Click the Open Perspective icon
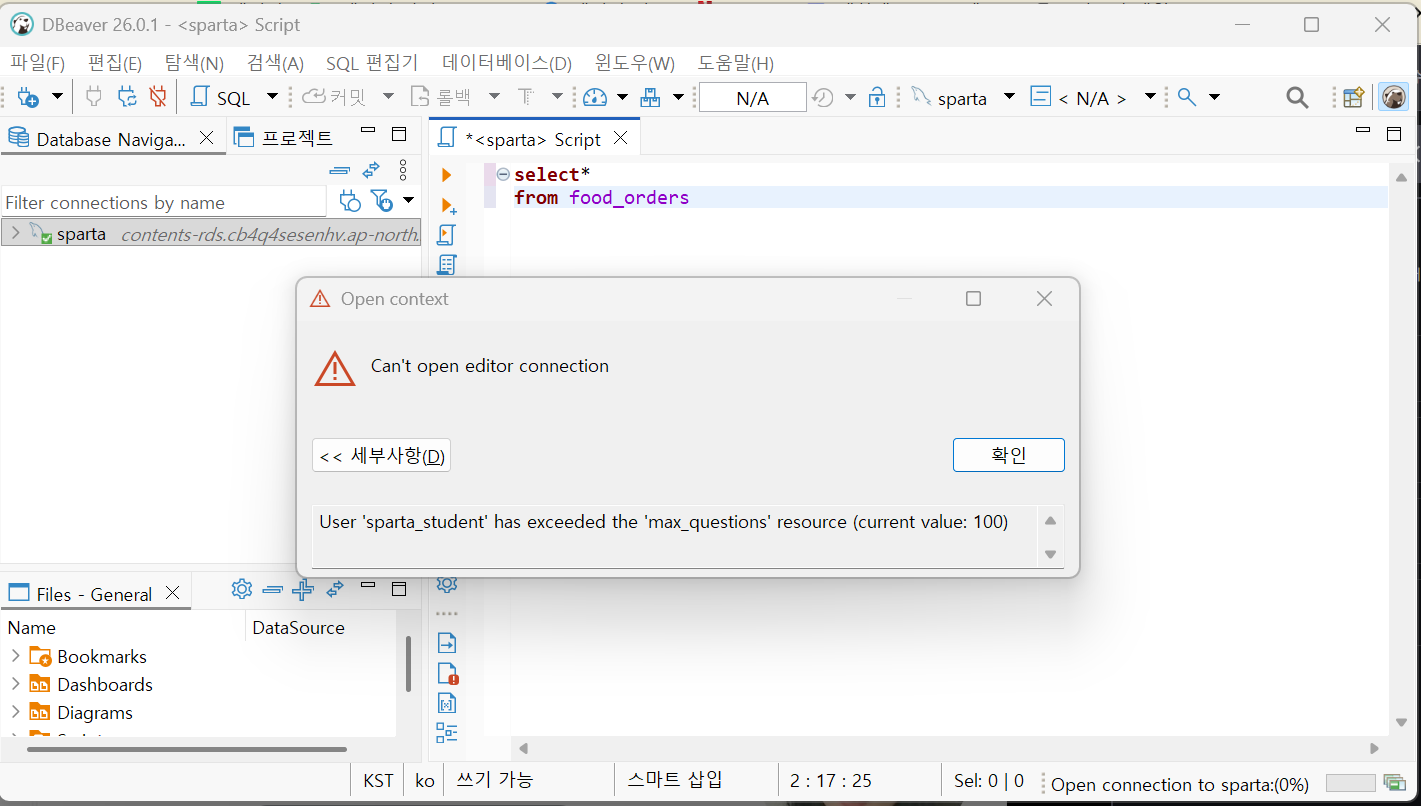This screenshot has width=1421, height=806. tap(1354, 97)
